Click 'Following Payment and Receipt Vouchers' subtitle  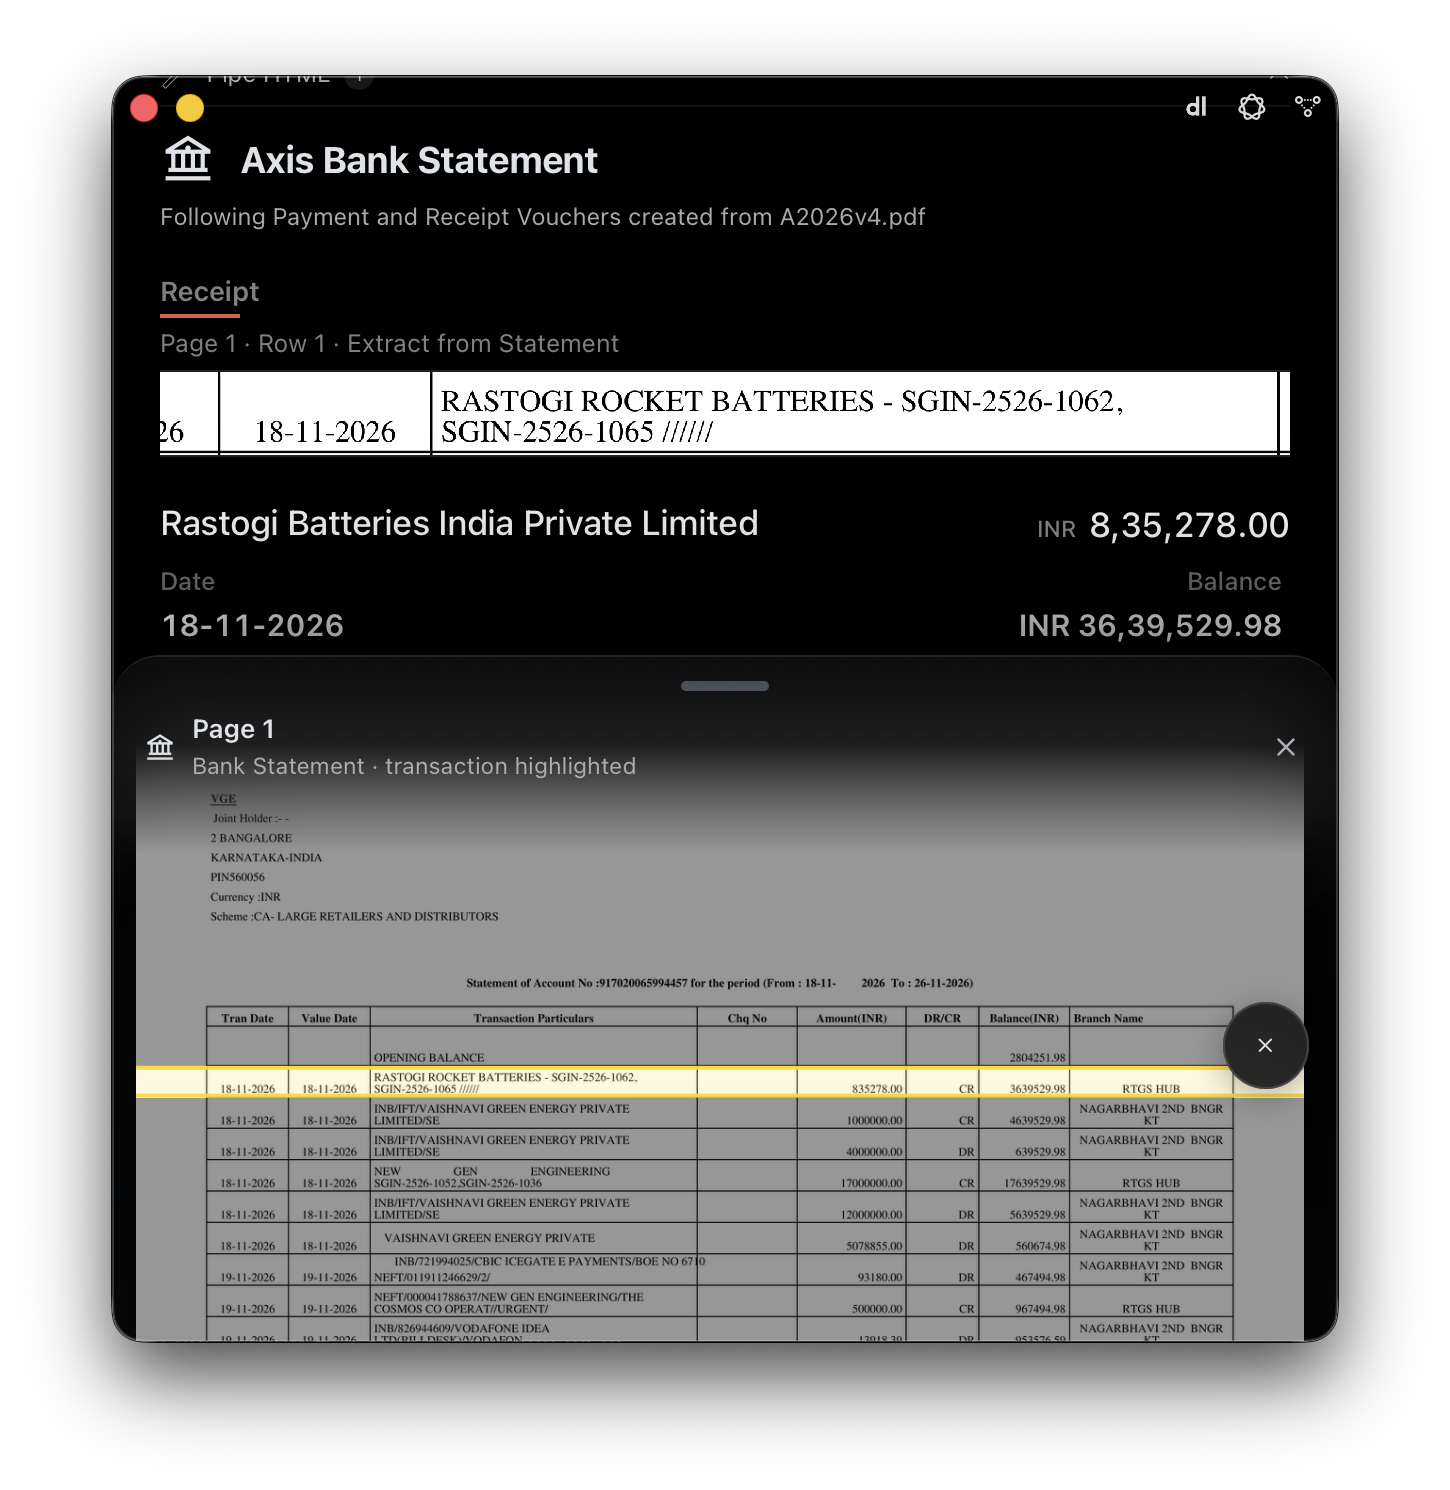point(543,217)
